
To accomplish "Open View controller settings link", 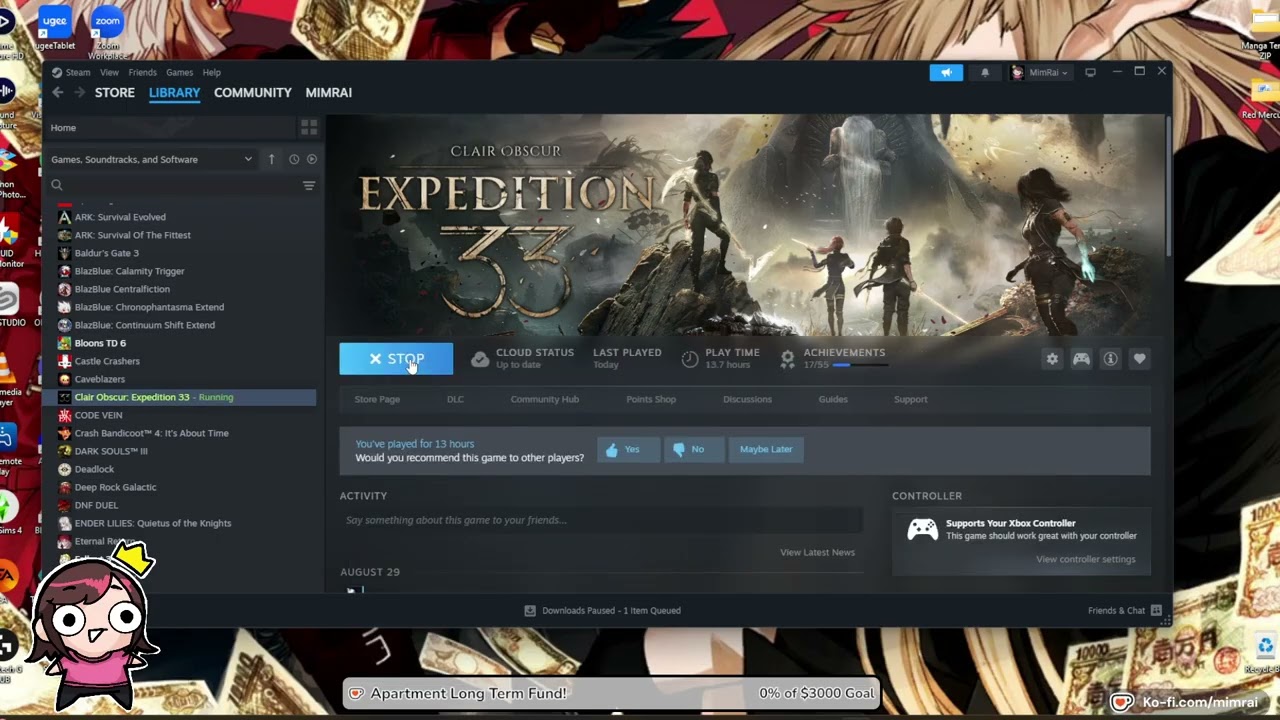I will point(1086,559).
